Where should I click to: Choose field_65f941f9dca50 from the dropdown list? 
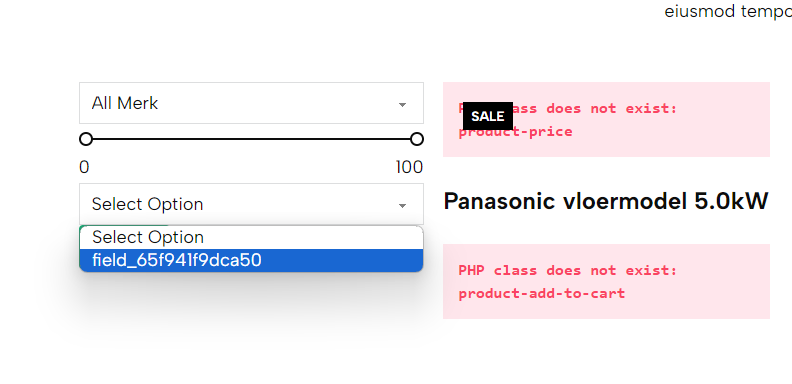pyautogui.click(x=251, y=260)
